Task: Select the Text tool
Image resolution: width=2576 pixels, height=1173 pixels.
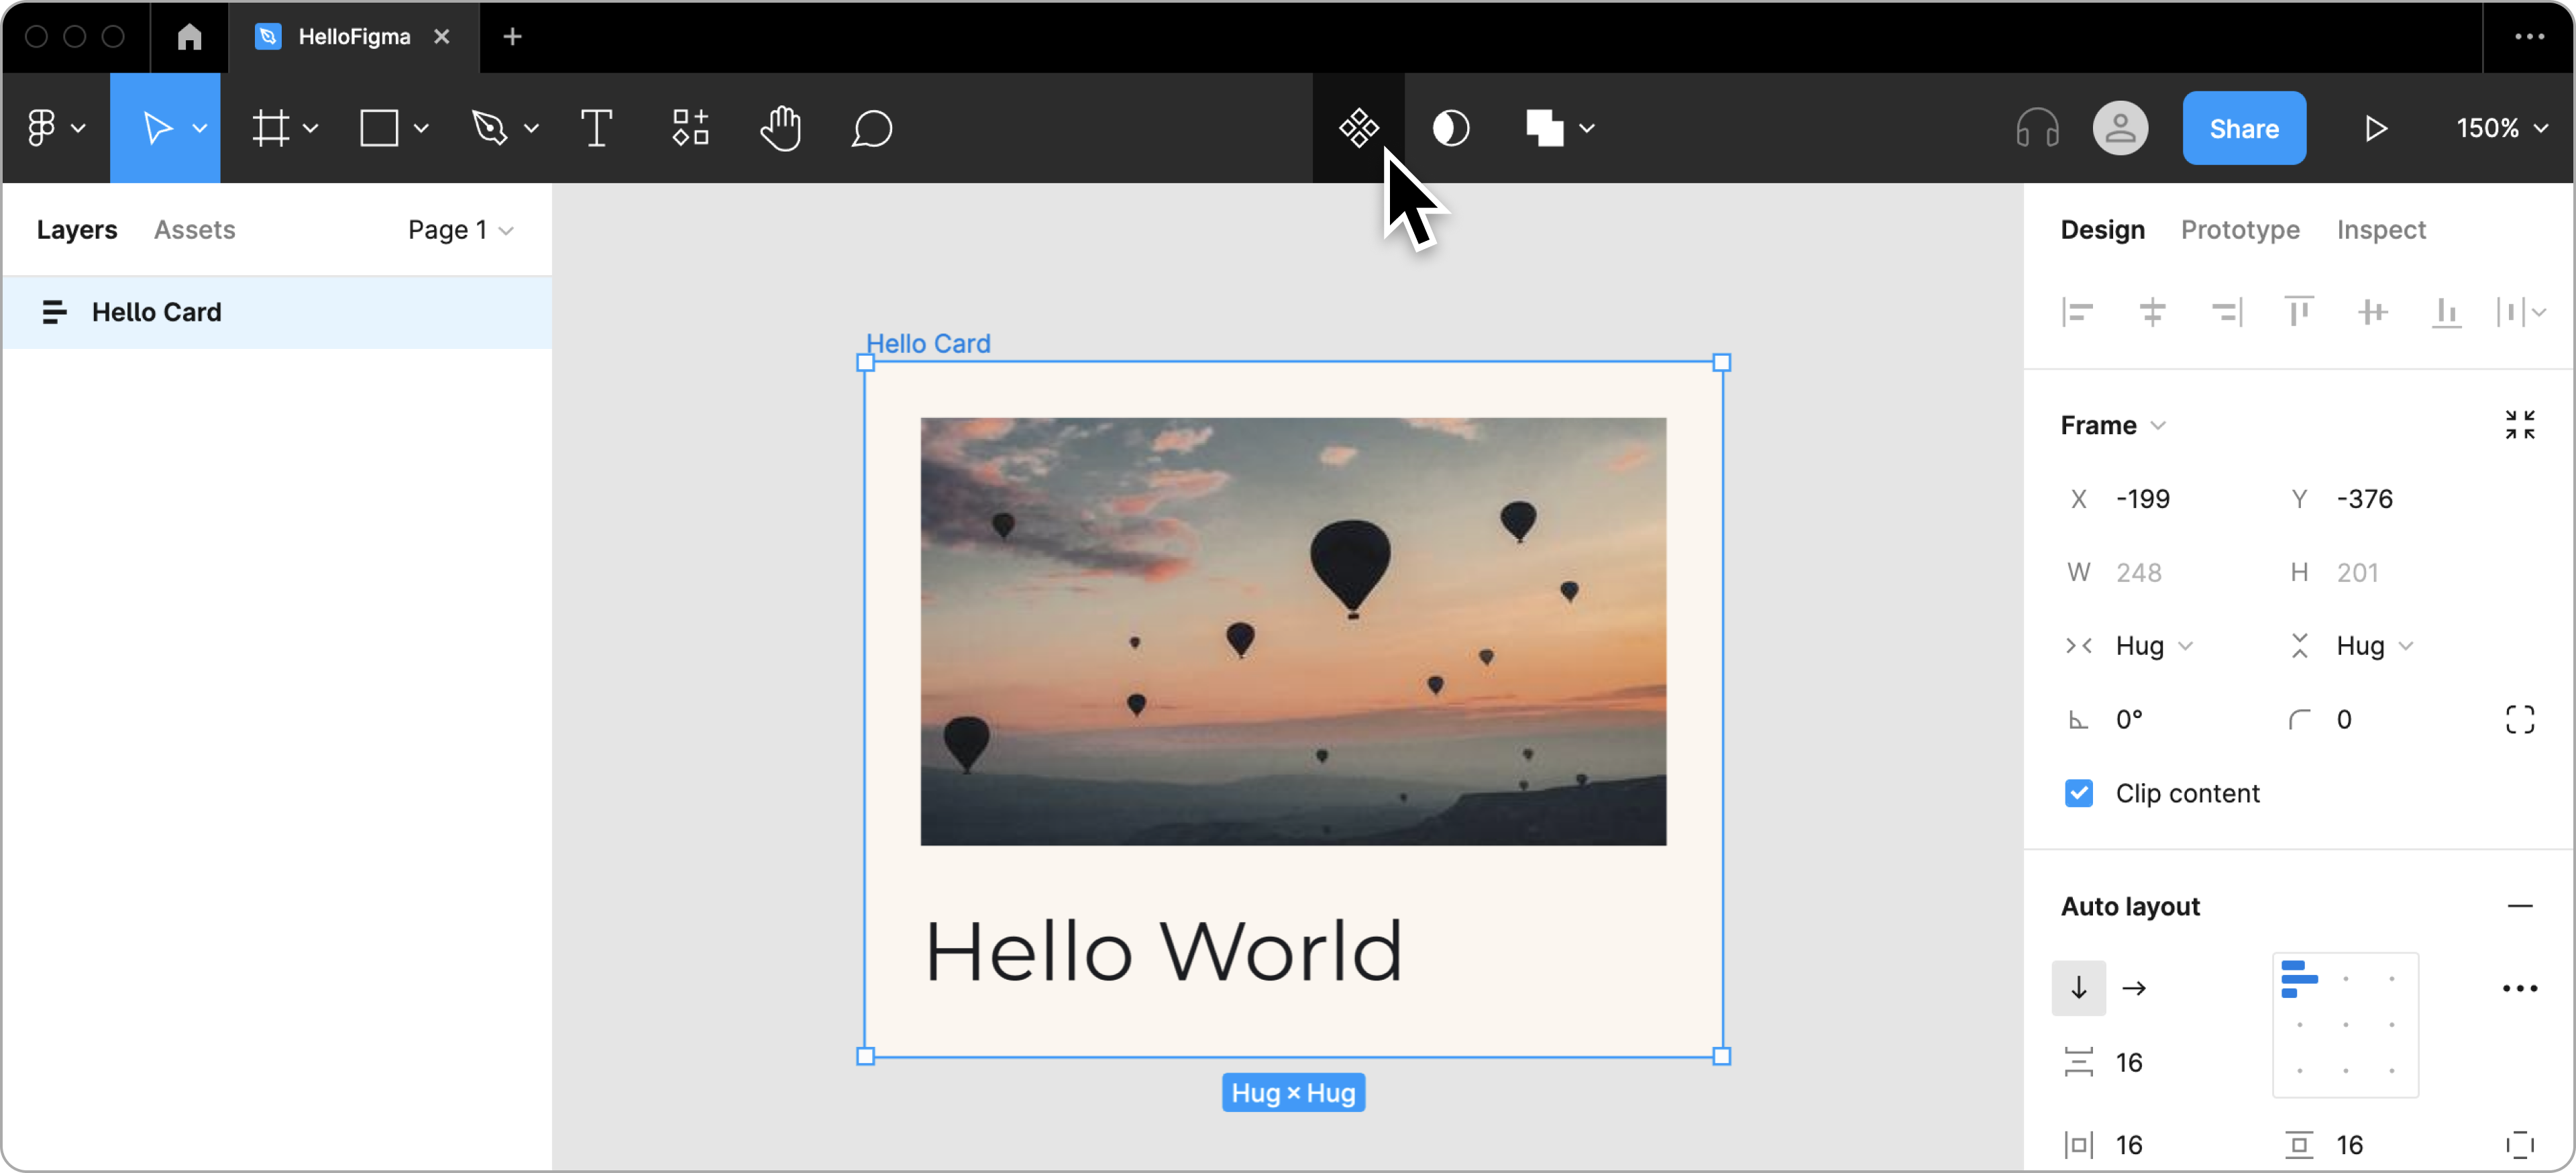Action: [x=598, y=127]
